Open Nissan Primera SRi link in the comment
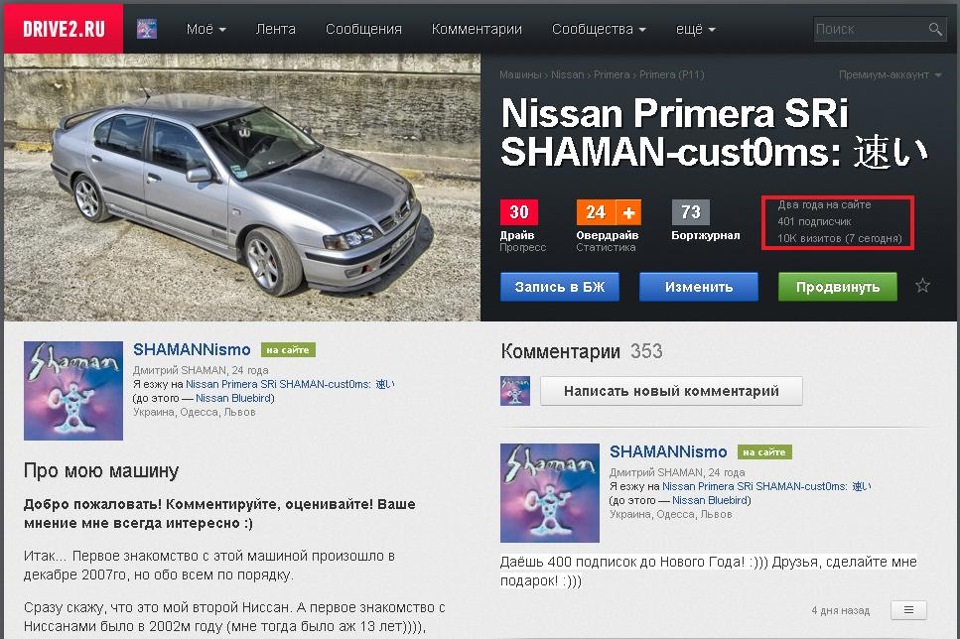Screen dimensions: 960x639 point(767,487)
